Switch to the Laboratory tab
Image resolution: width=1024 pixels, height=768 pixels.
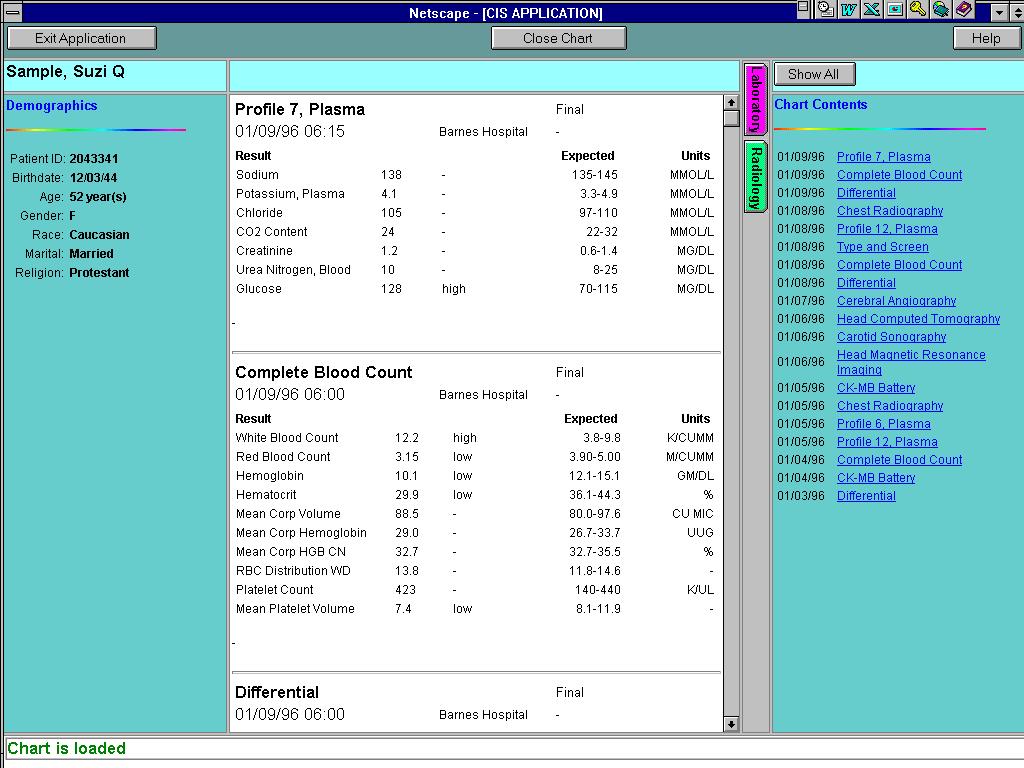(x=755, y=99)
